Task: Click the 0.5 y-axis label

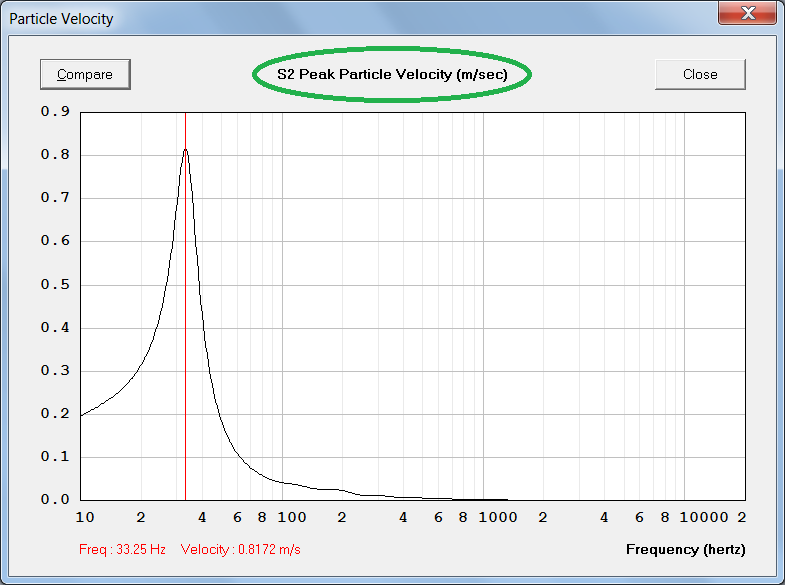Action: 55,284
